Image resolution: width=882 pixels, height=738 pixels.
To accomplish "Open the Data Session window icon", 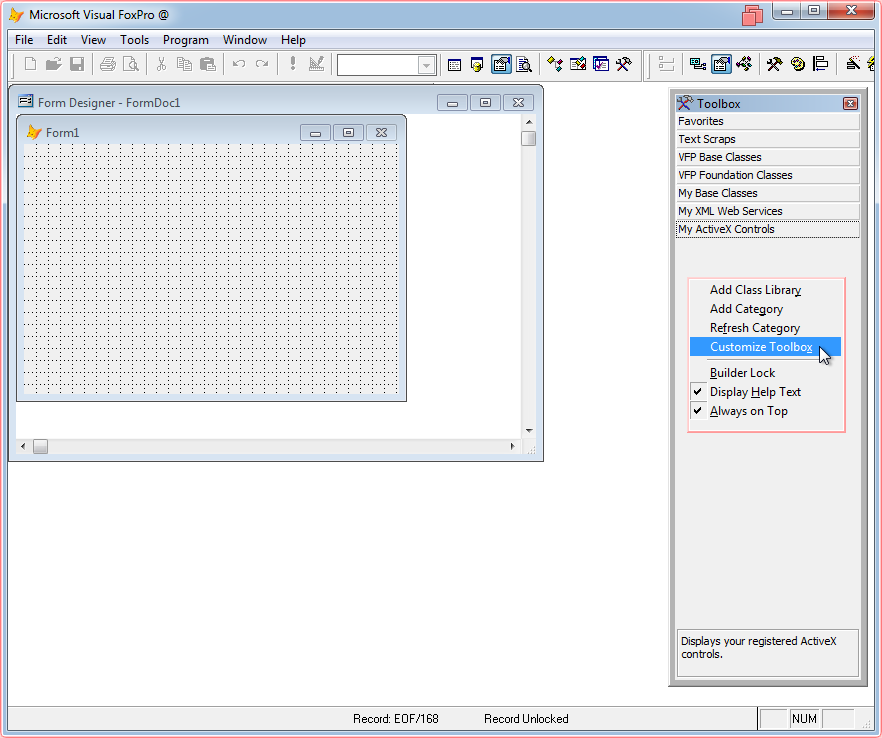I will [x=477, y=65].
